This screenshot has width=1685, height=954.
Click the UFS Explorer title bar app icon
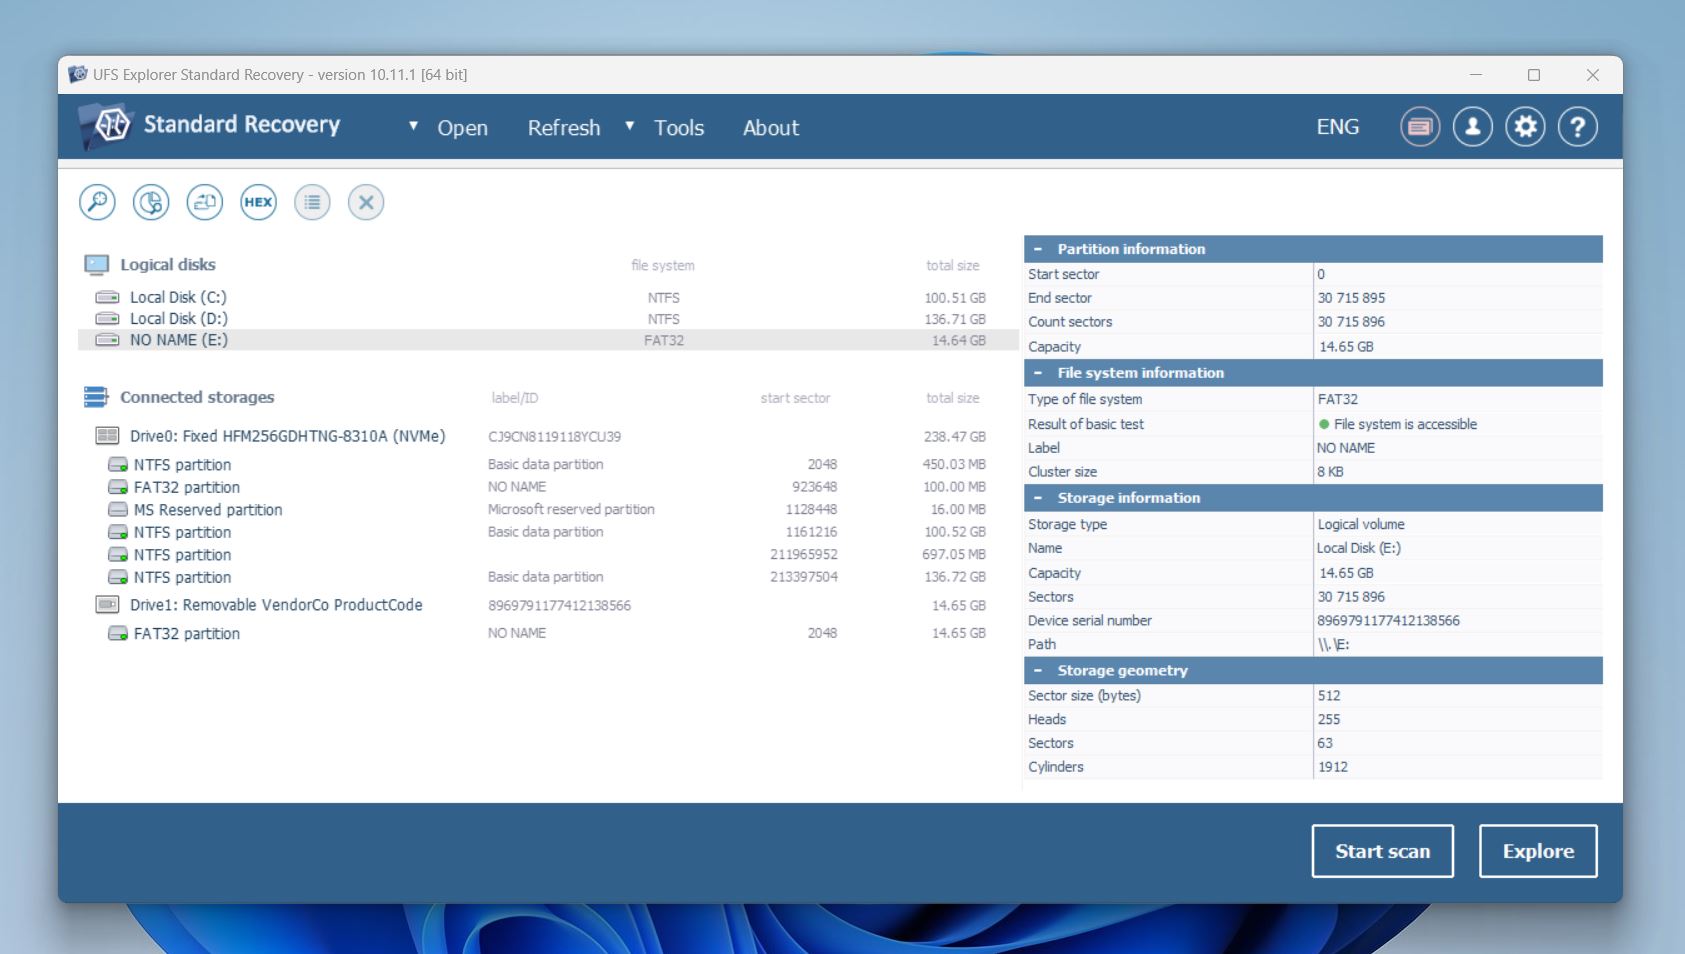coord(77,74)
